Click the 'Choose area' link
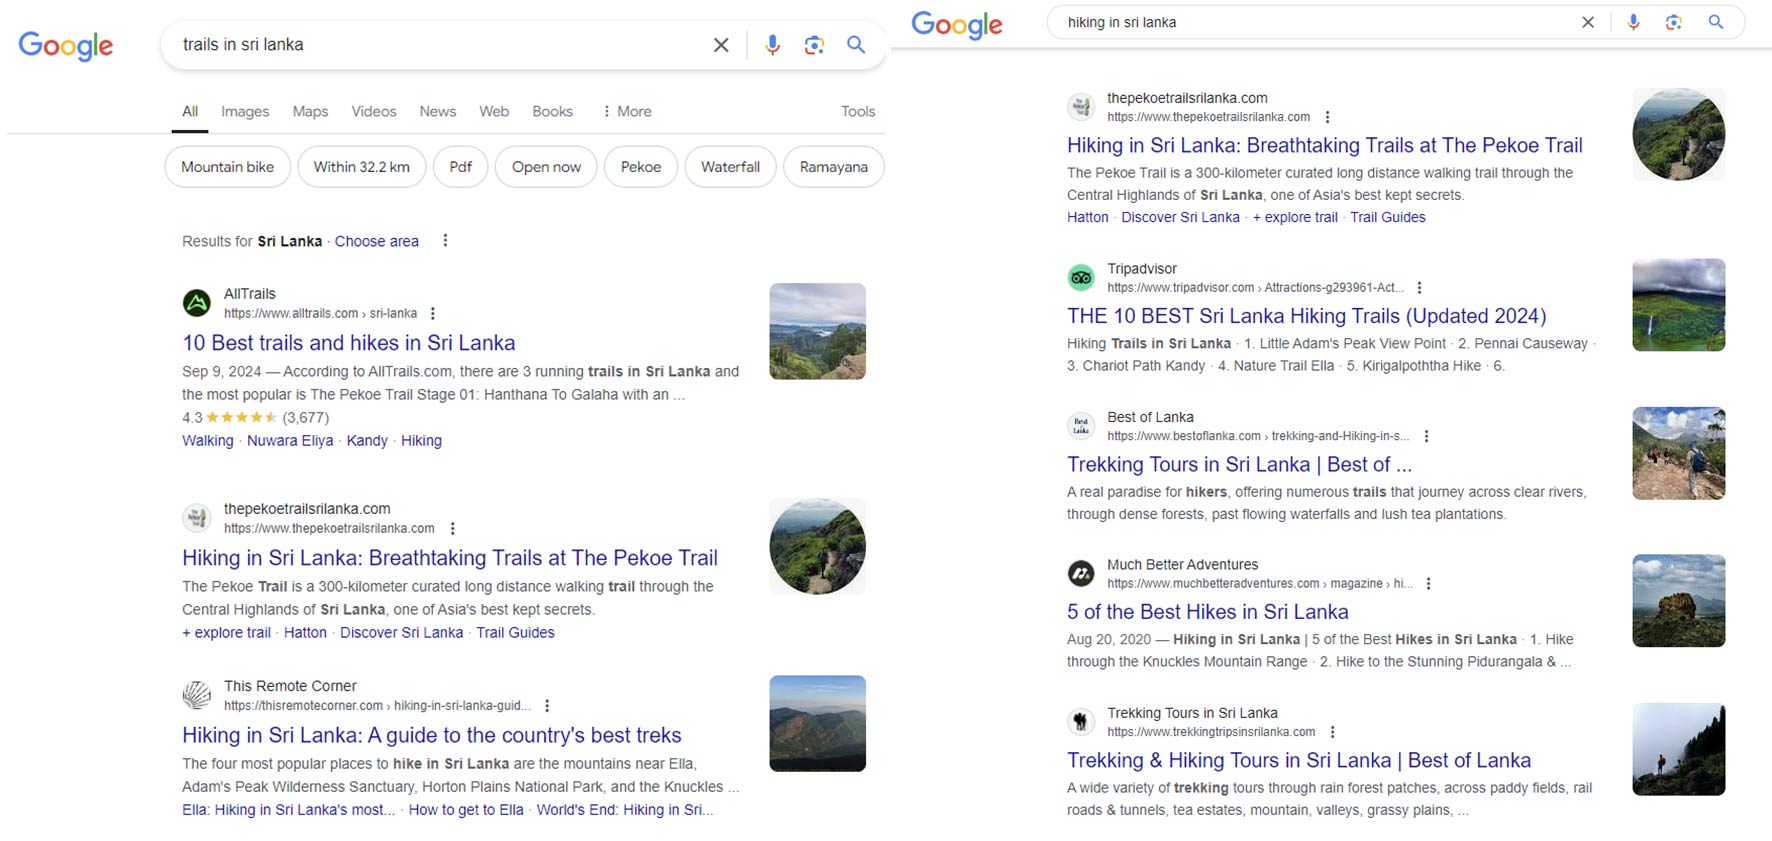Image resolution: width=1772 pixels, height=841 pixels. click(x=376, y=241)
